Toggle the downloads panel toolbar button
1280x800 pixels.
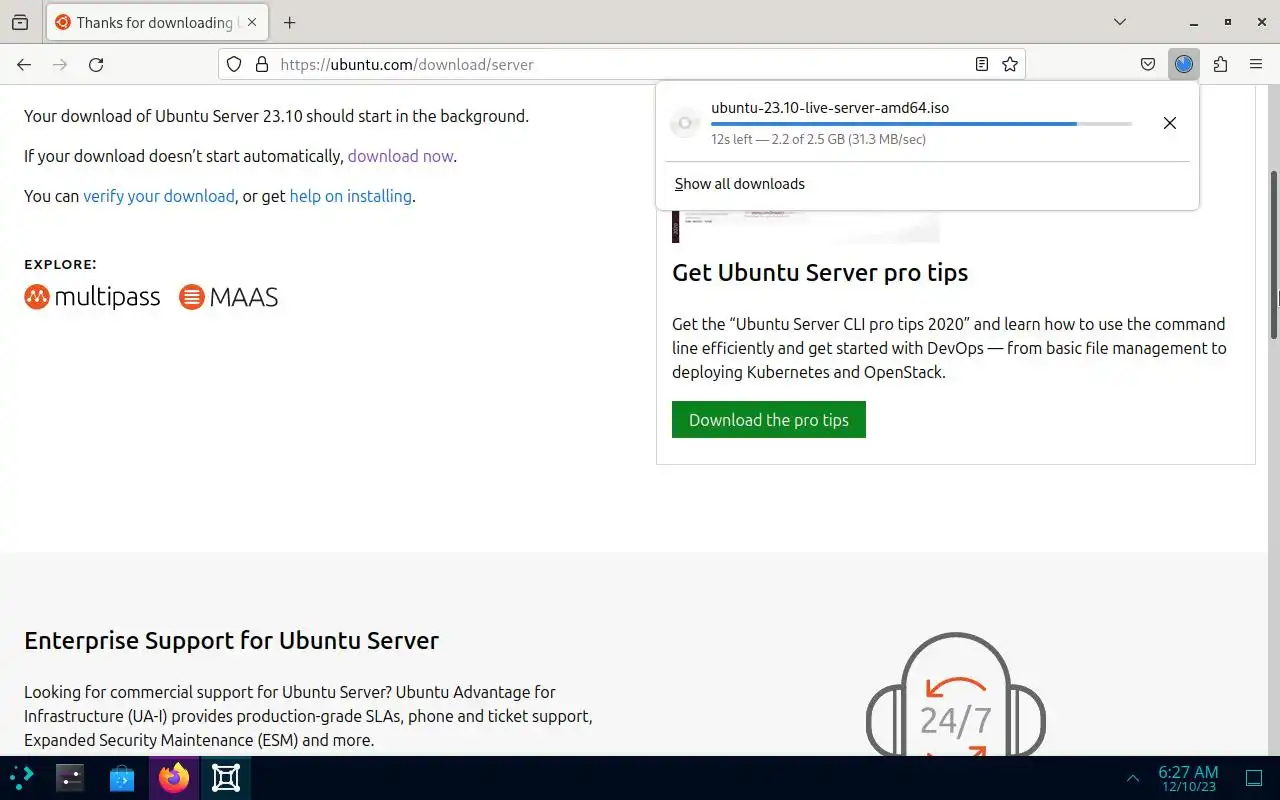click(x=1184, y=64)
